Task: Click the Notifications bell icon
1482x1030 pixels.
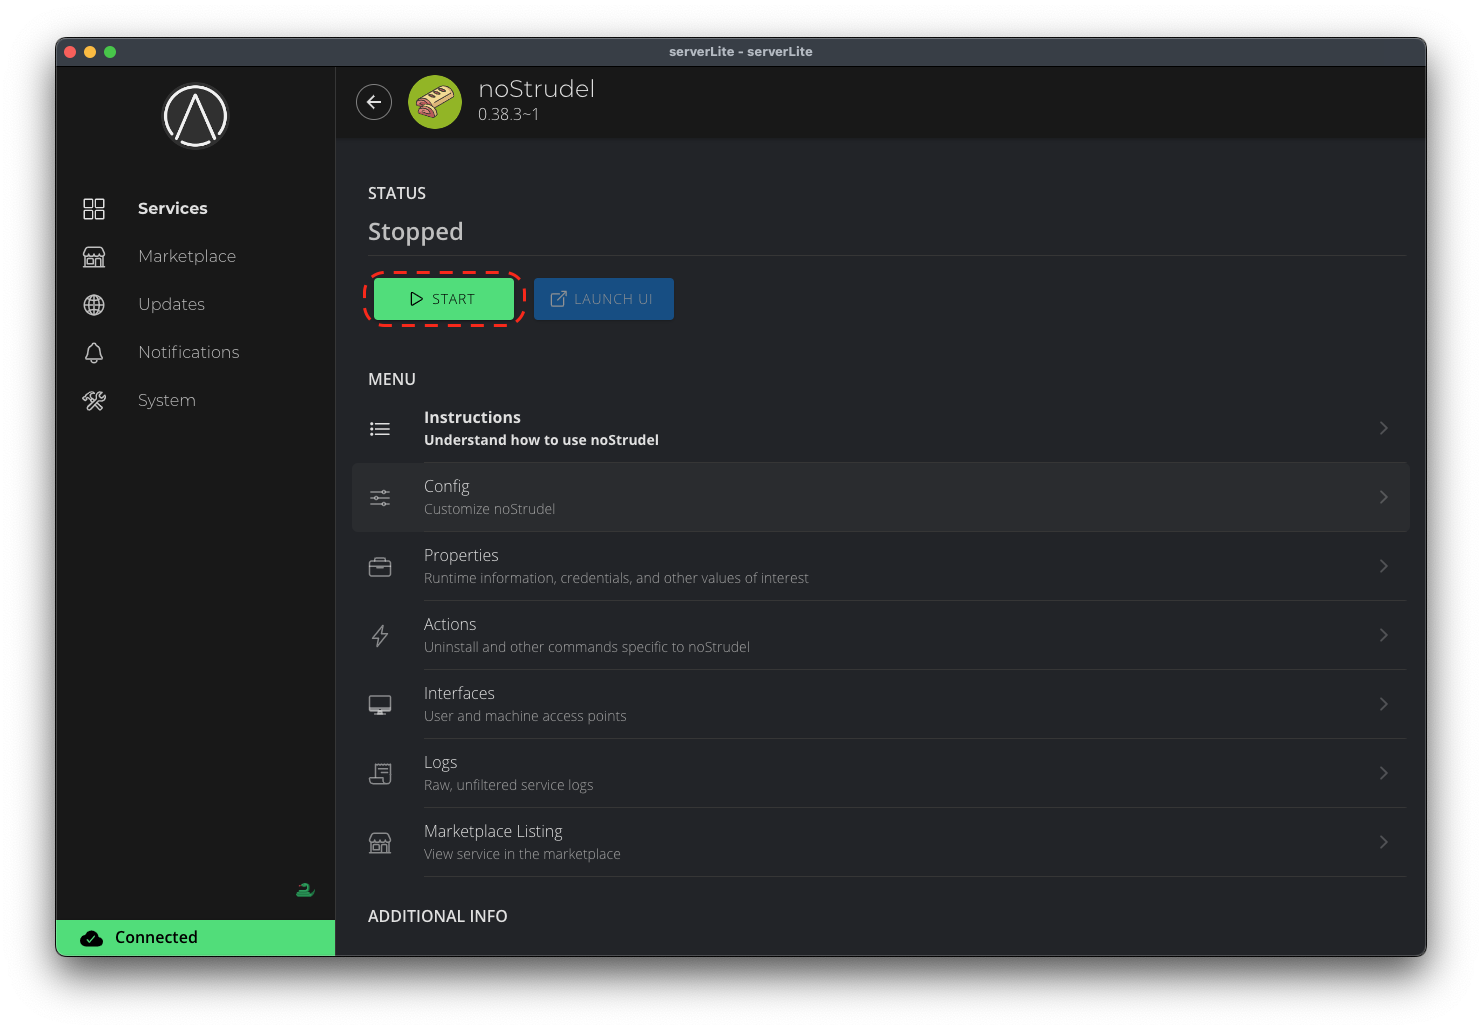Action: 94,353
